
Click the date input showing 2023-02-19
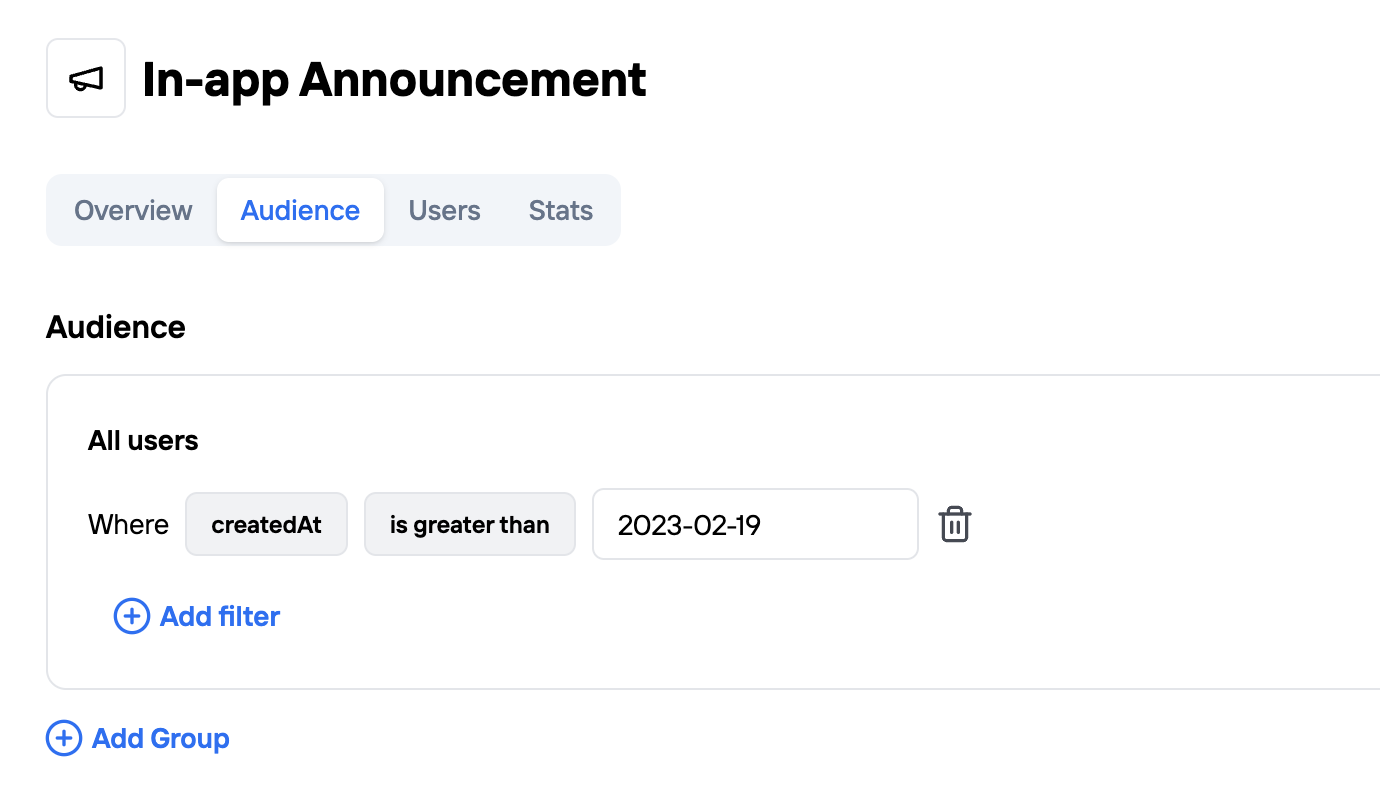coord(755,523)
